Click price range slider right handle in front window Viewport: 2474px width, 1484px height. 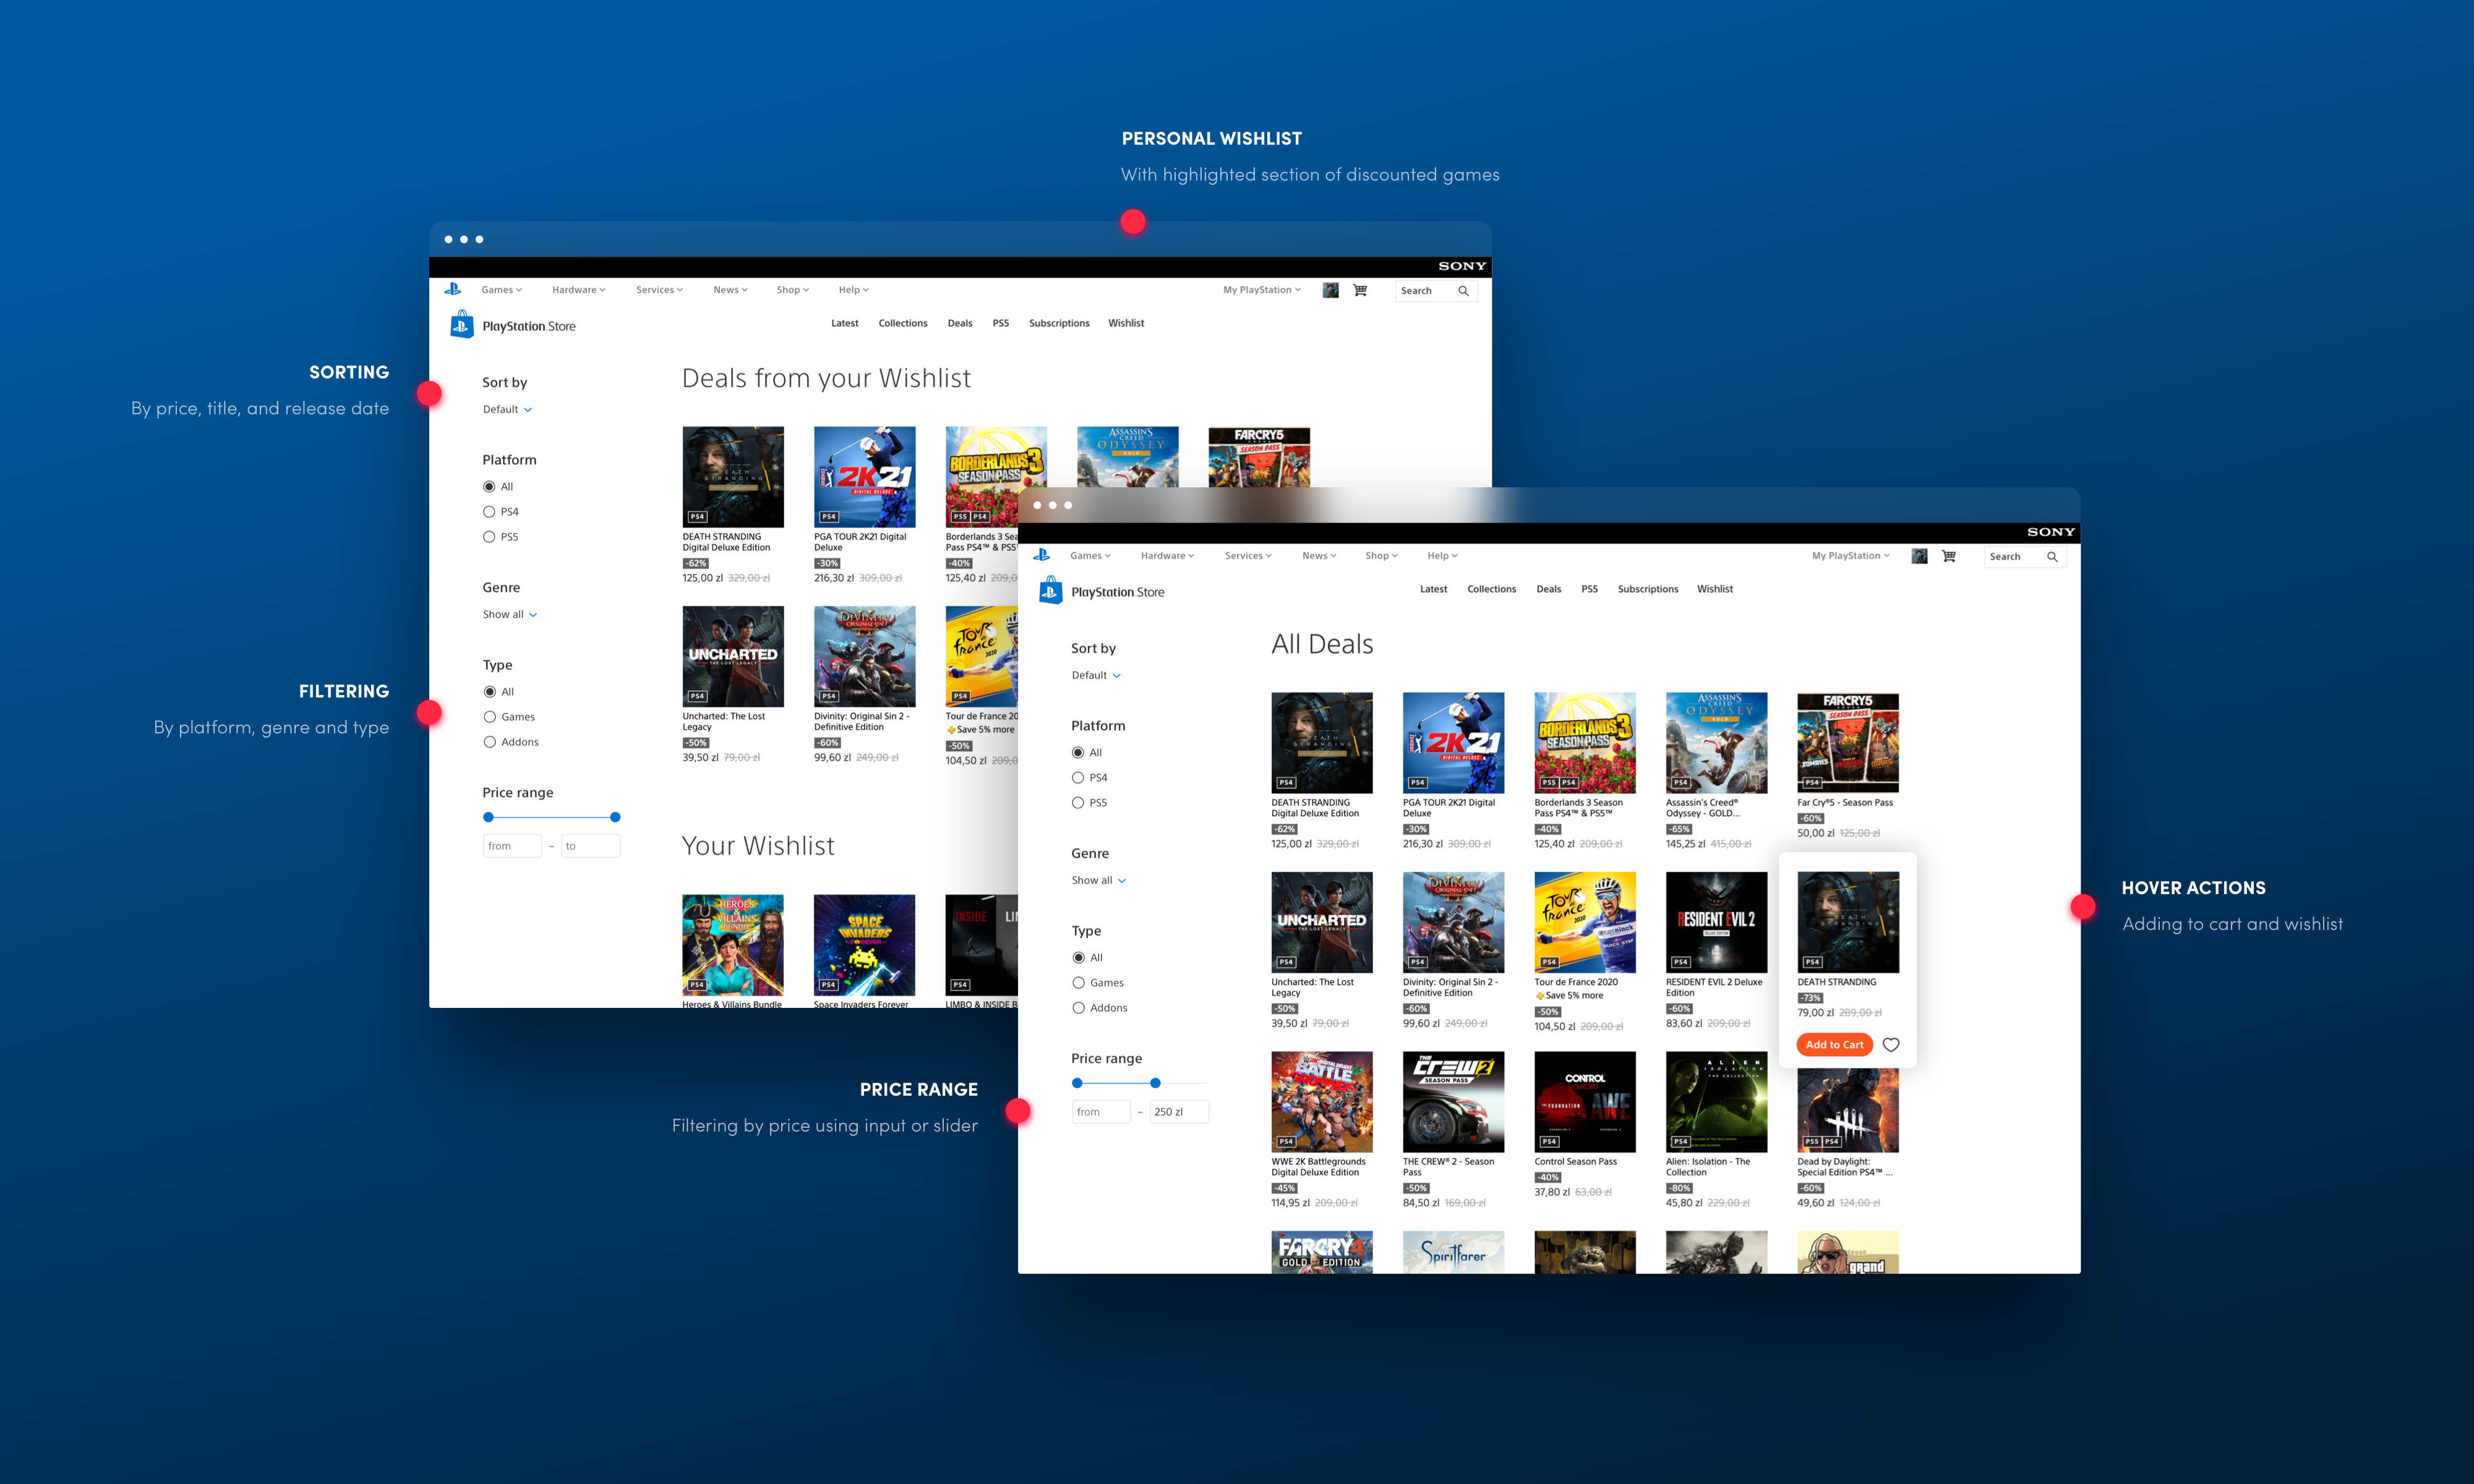click(1155, 1083)
